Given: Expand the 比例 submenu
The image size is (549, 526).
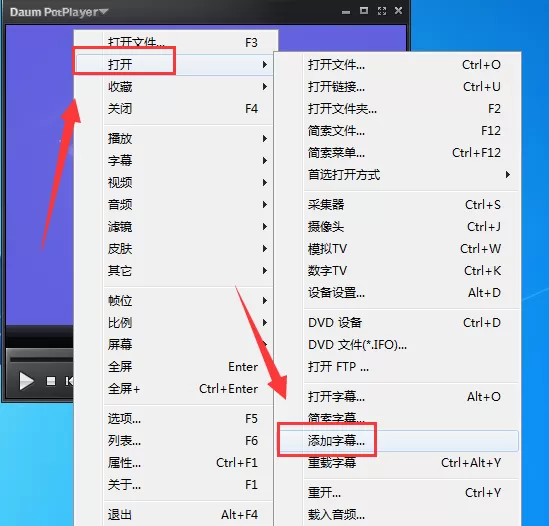Looking at the screenshot, I should (174, 323).
